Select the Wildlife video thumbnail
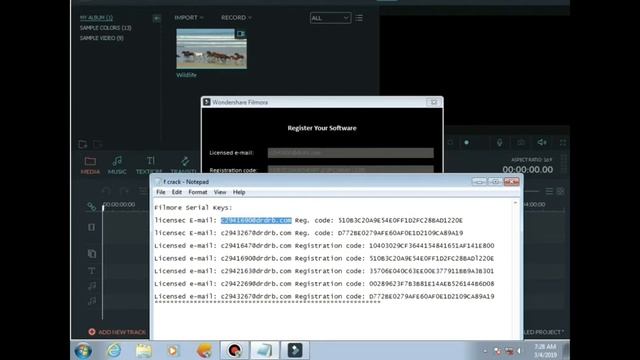This screenshot has width=640, height=360. coord(211,49)
